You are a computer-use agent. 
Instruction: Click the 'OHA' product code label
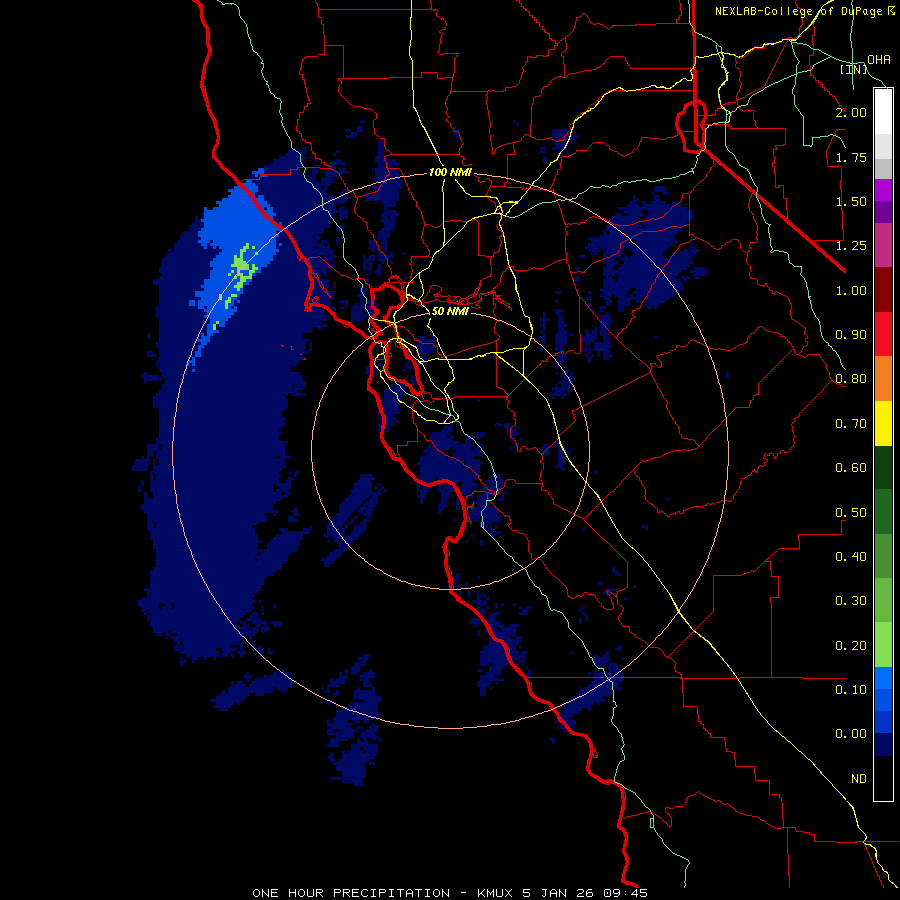879,59
